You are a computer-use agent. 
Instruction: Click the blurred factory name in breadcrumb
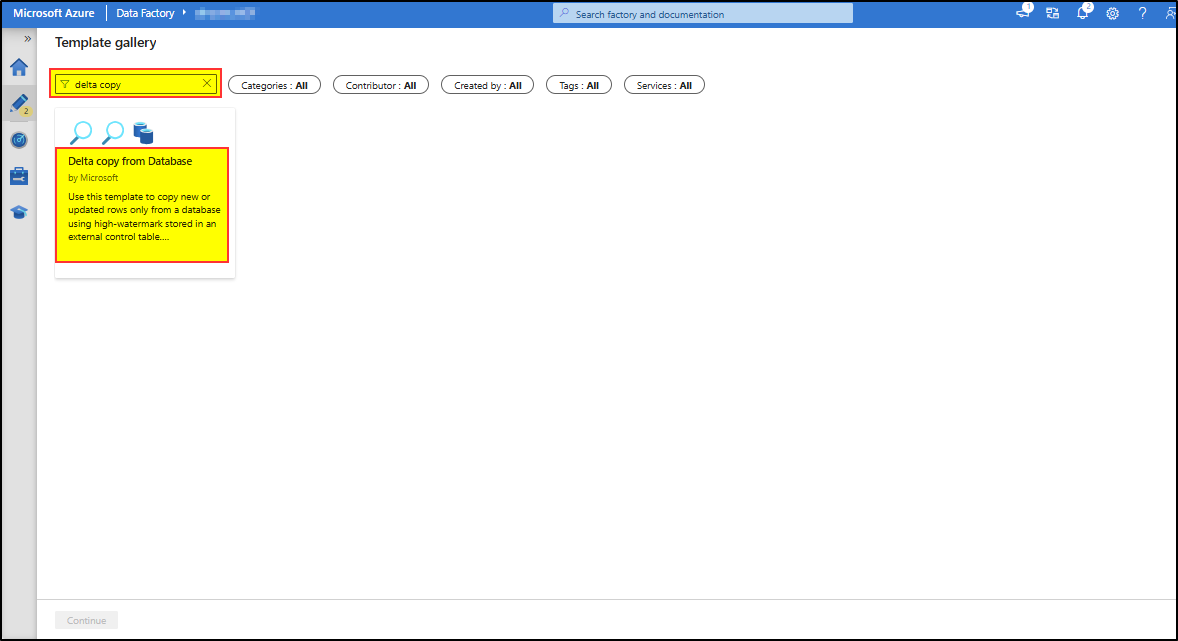[x=225, y=13]
